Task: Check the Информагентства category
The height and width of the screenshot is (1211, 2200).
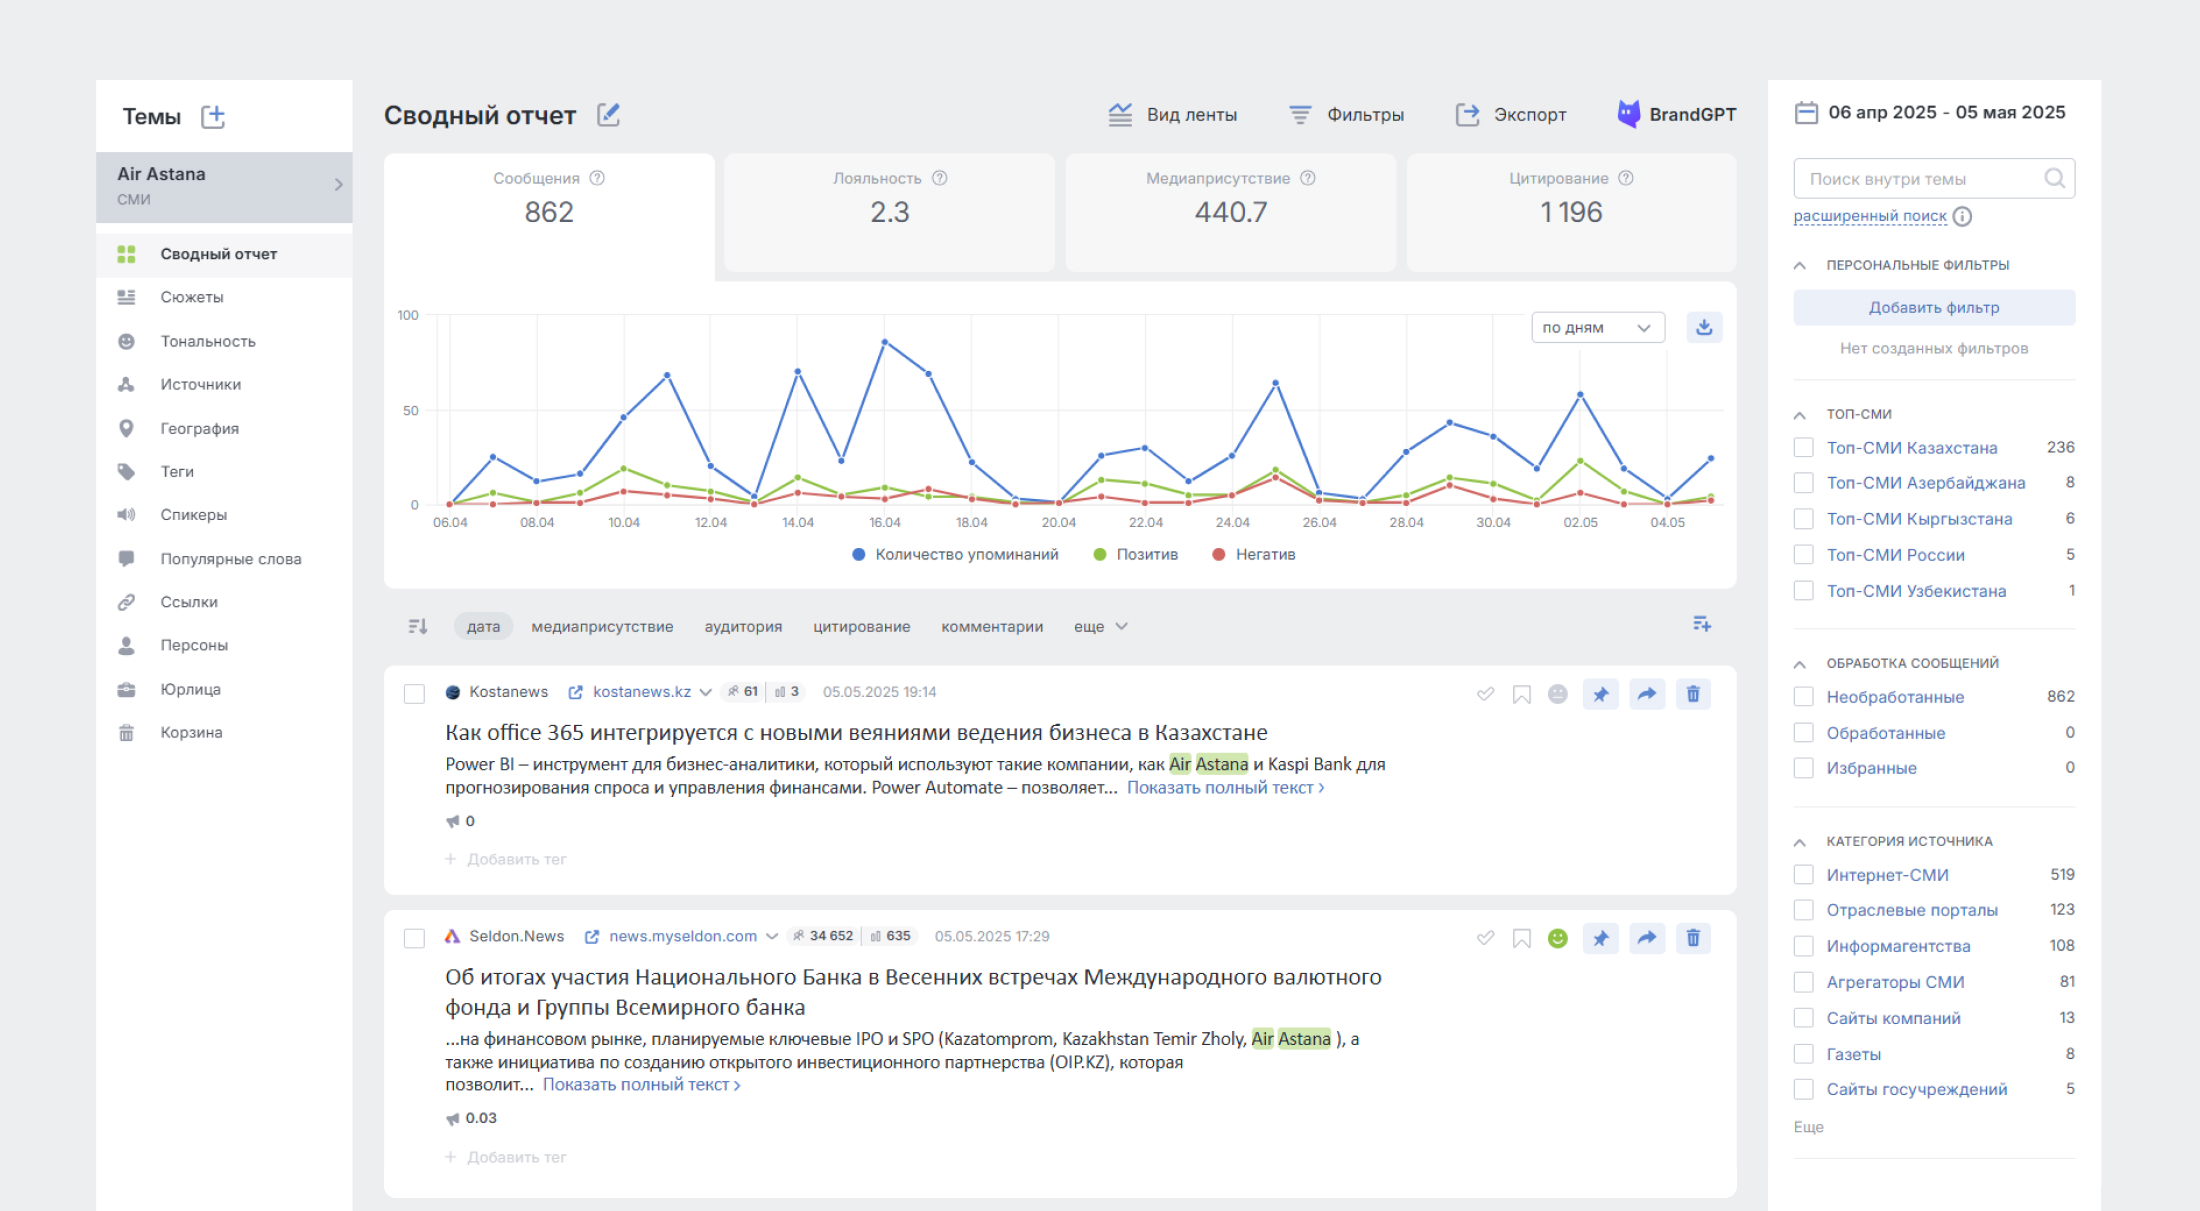Action: [1803, 946]
